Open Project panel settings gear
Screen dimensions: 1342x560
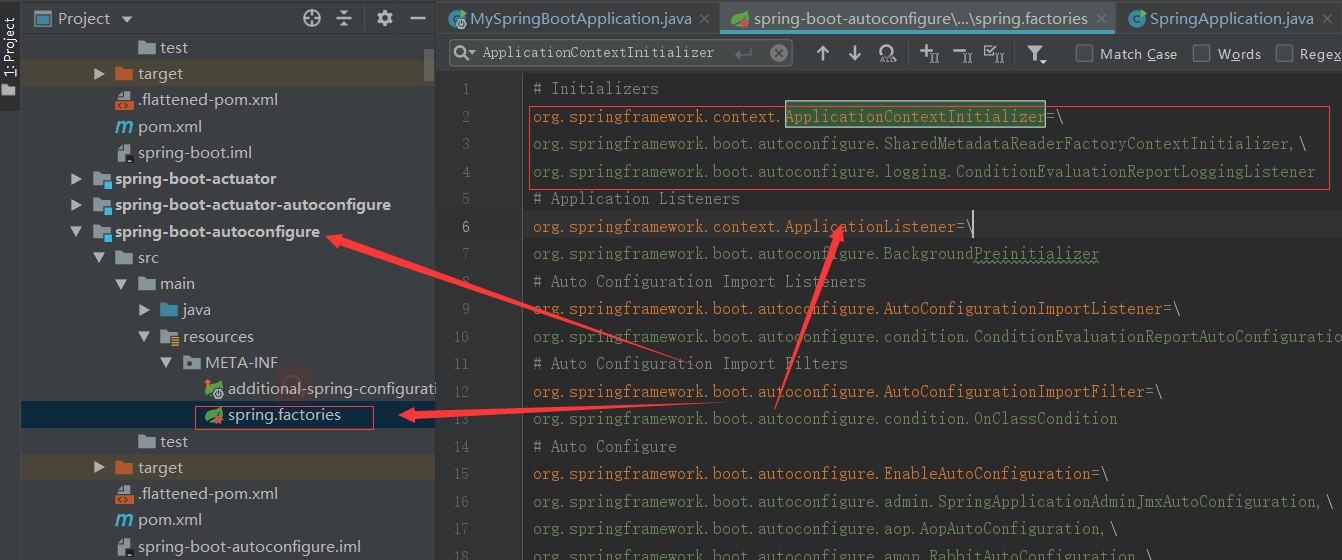(x=385, y=18)
